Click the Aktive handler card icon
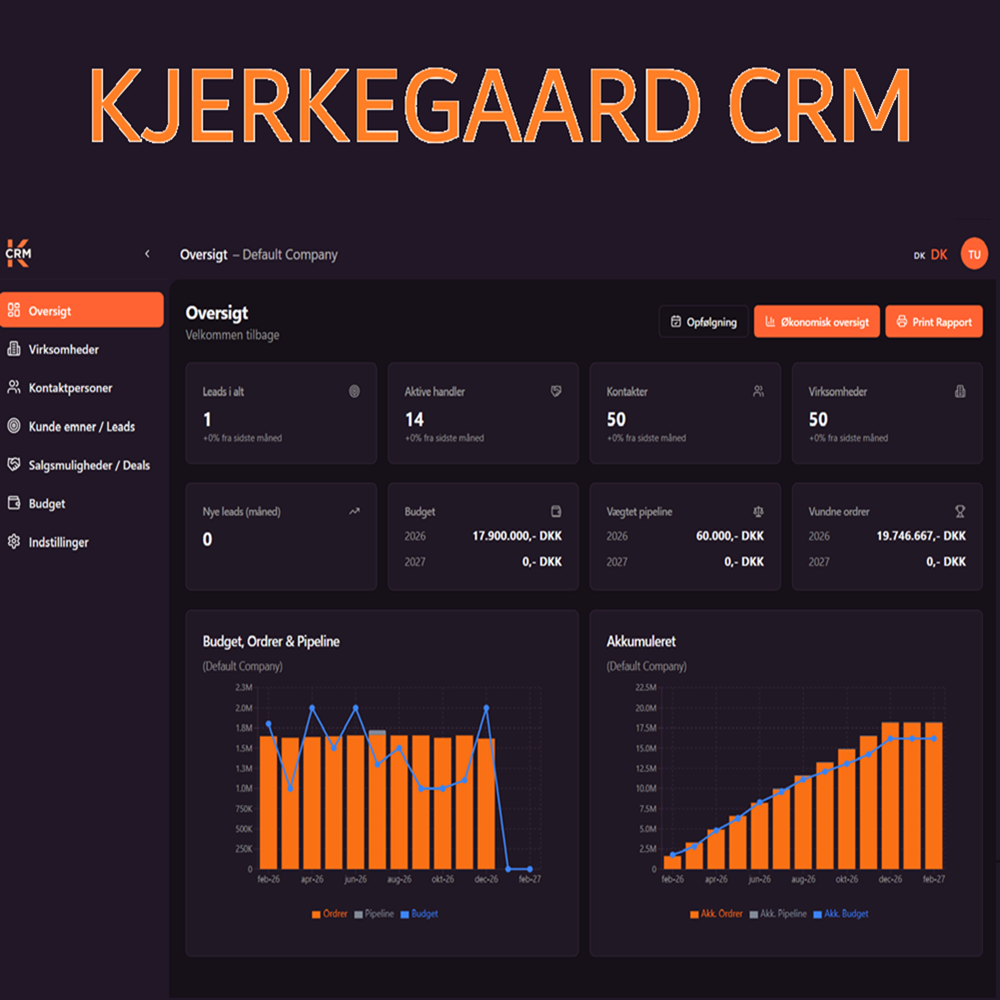Screen dimensions: 1000x1000 point(556,392)
